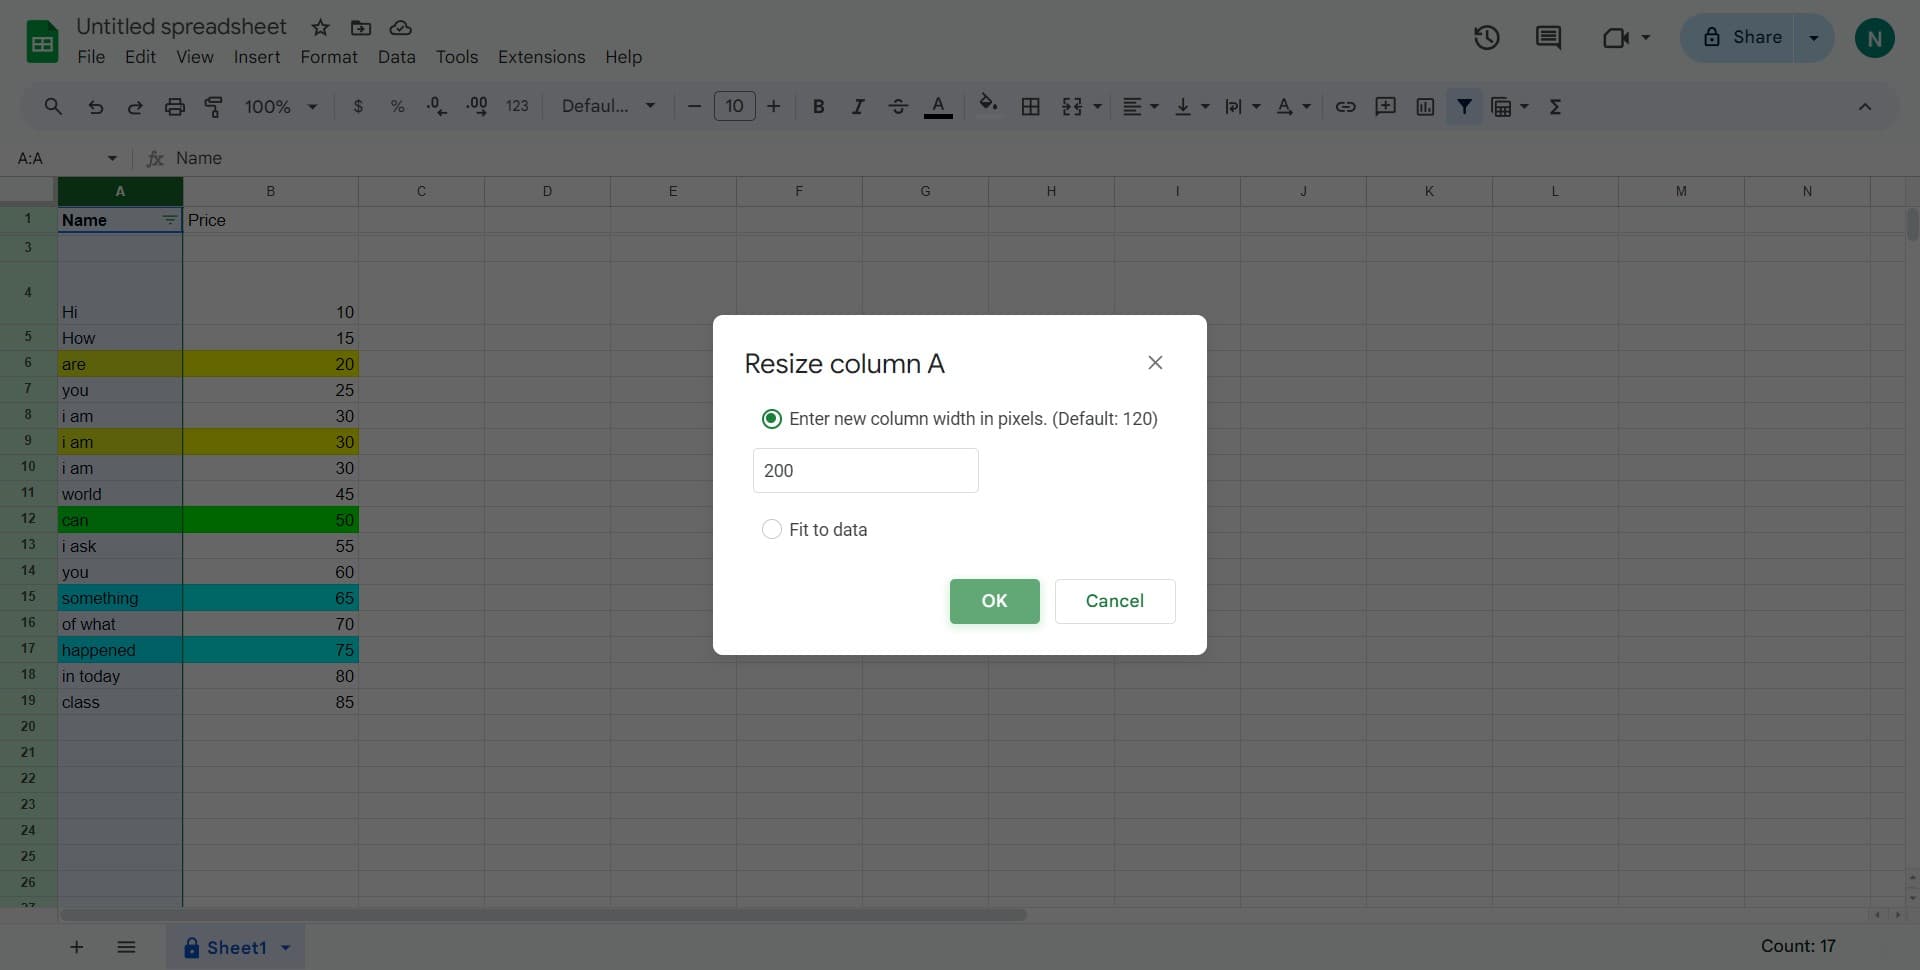Insert a comment
This screenshot has height=970, width=1920.
coord(1385,106)
